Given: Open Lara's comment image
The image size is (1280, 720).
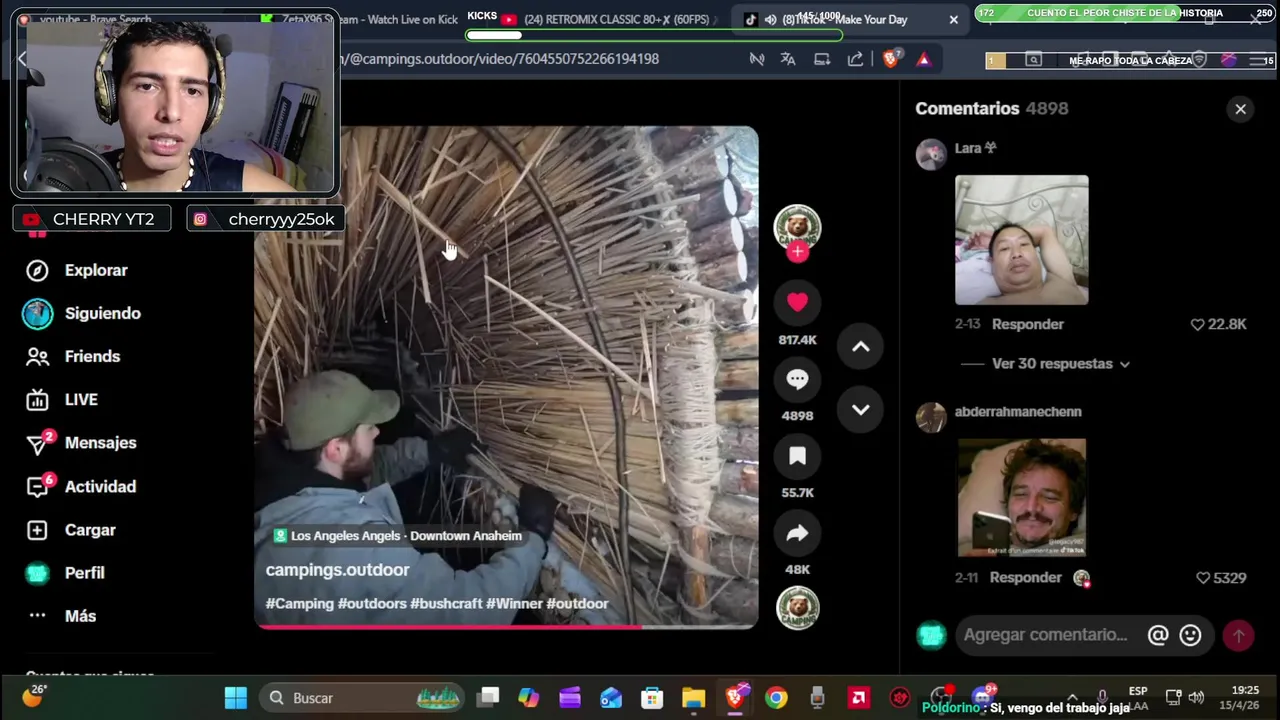Looking at the screenshot, I should pyautogui.click(x=1021, y=240).
